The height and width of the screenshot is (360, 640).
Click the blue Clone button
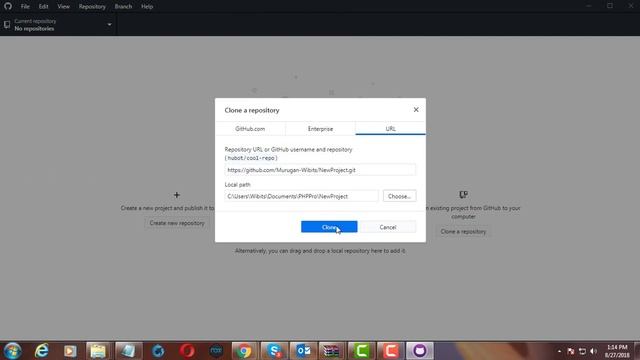[x=329, y=227]
